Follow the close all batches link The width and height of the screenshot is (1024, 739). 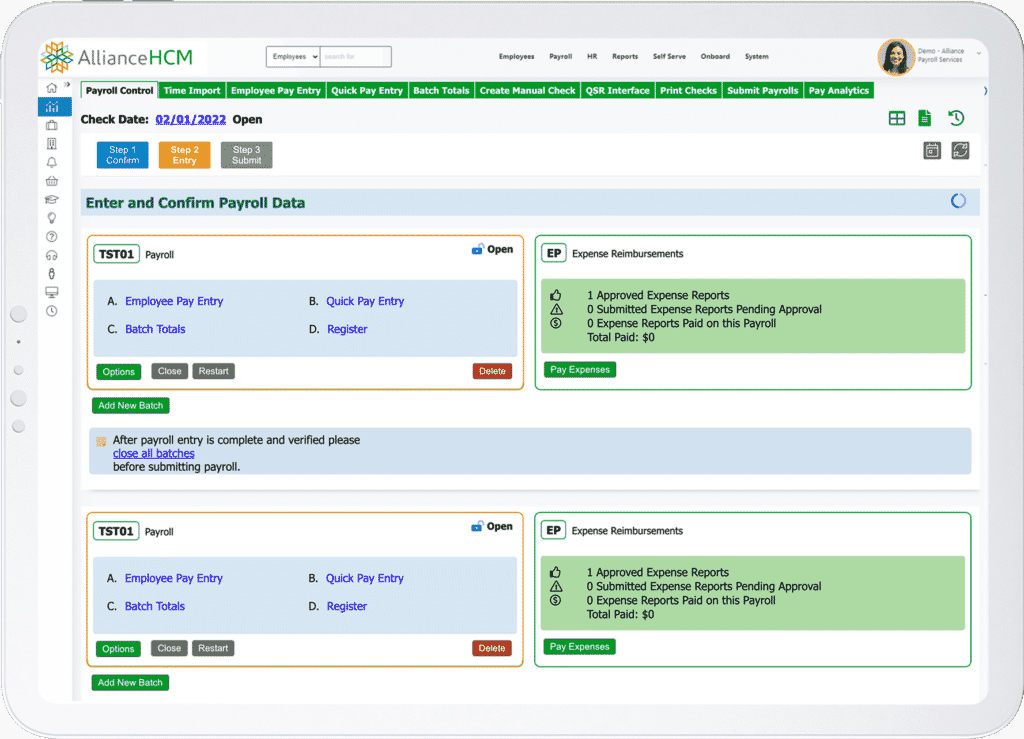point(153,453)
